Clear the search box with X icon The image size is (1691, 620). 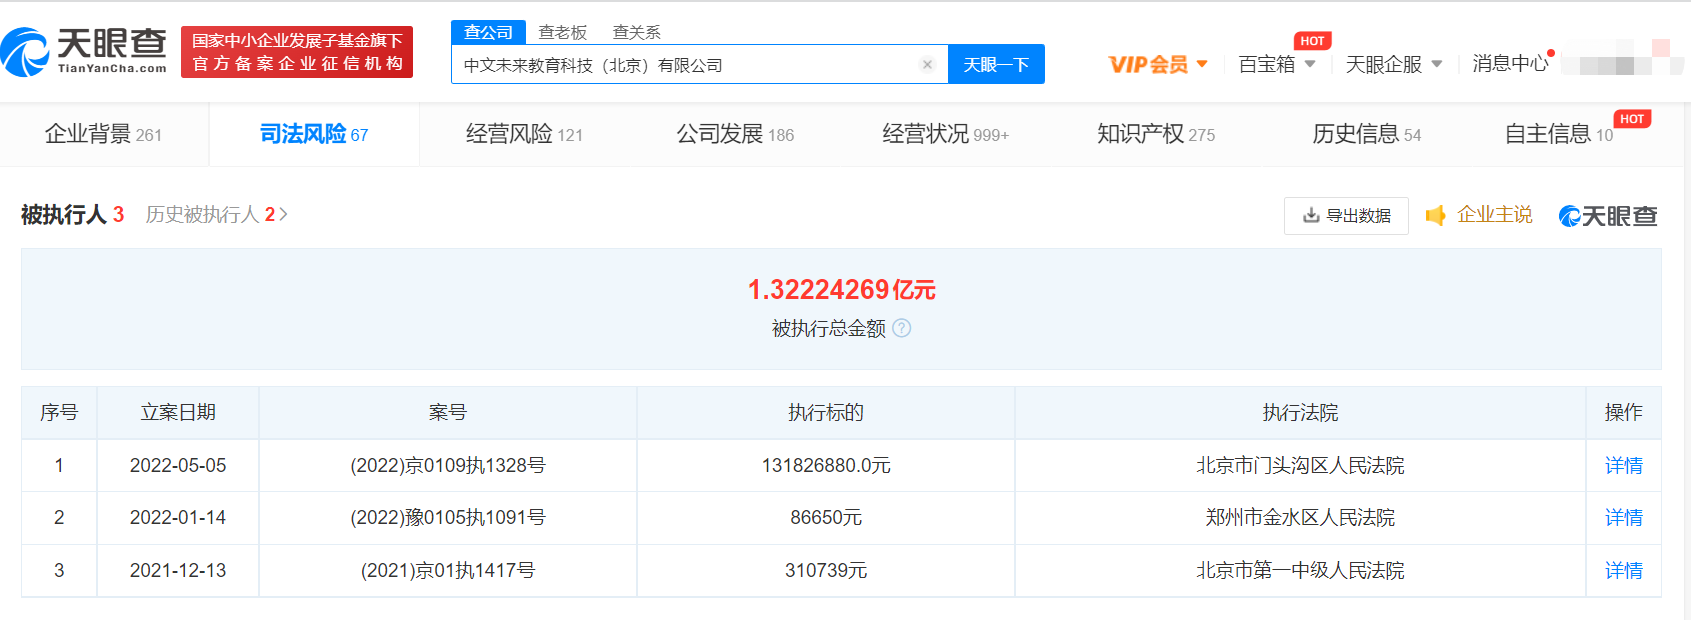coord(927,65)
